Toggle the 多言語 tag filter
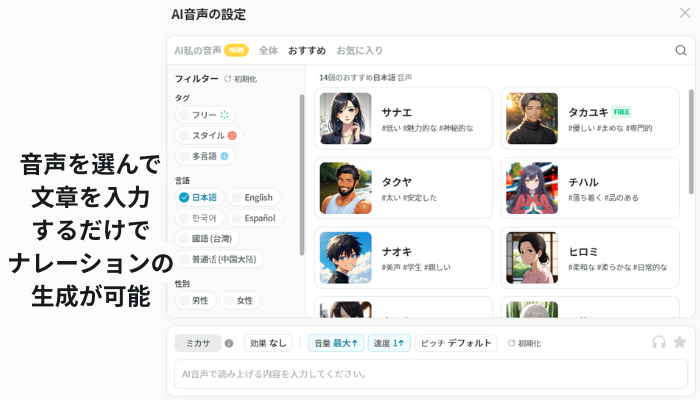700x400 pixels. pyautogui.click(x=204, y=156)
